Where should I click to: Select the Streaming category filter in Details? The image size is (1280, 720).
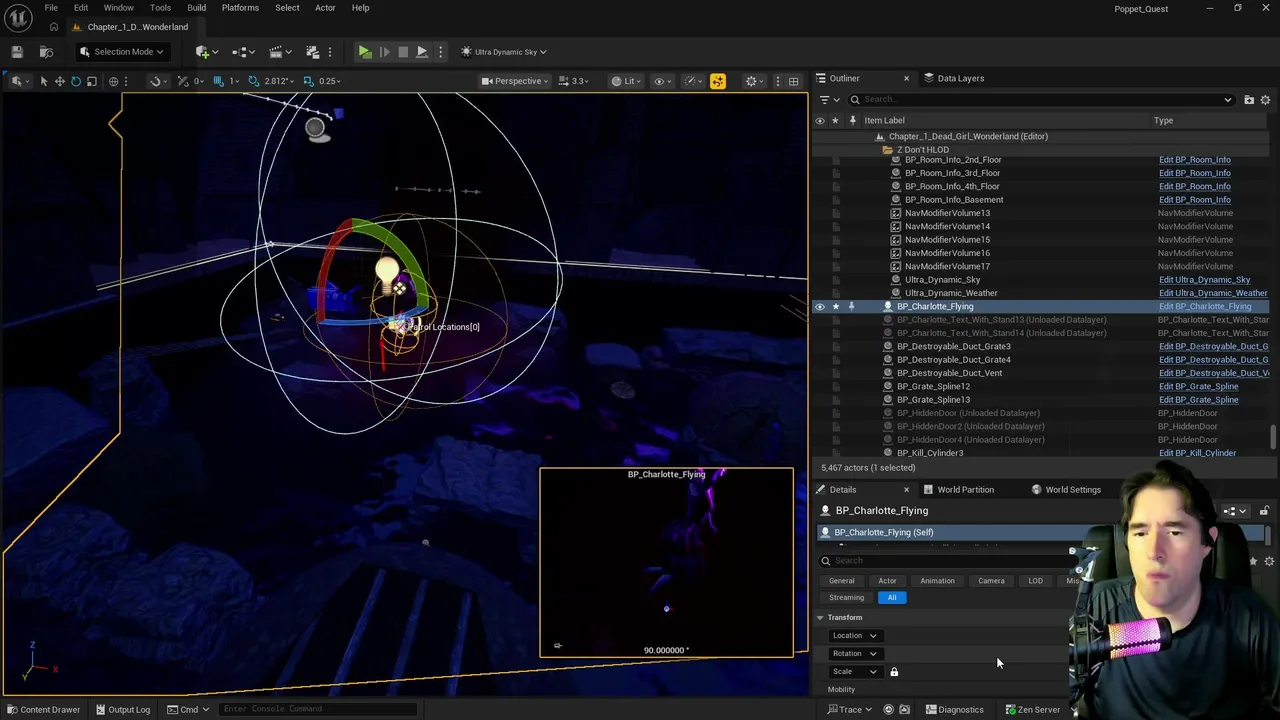click(x=846, y=598)
